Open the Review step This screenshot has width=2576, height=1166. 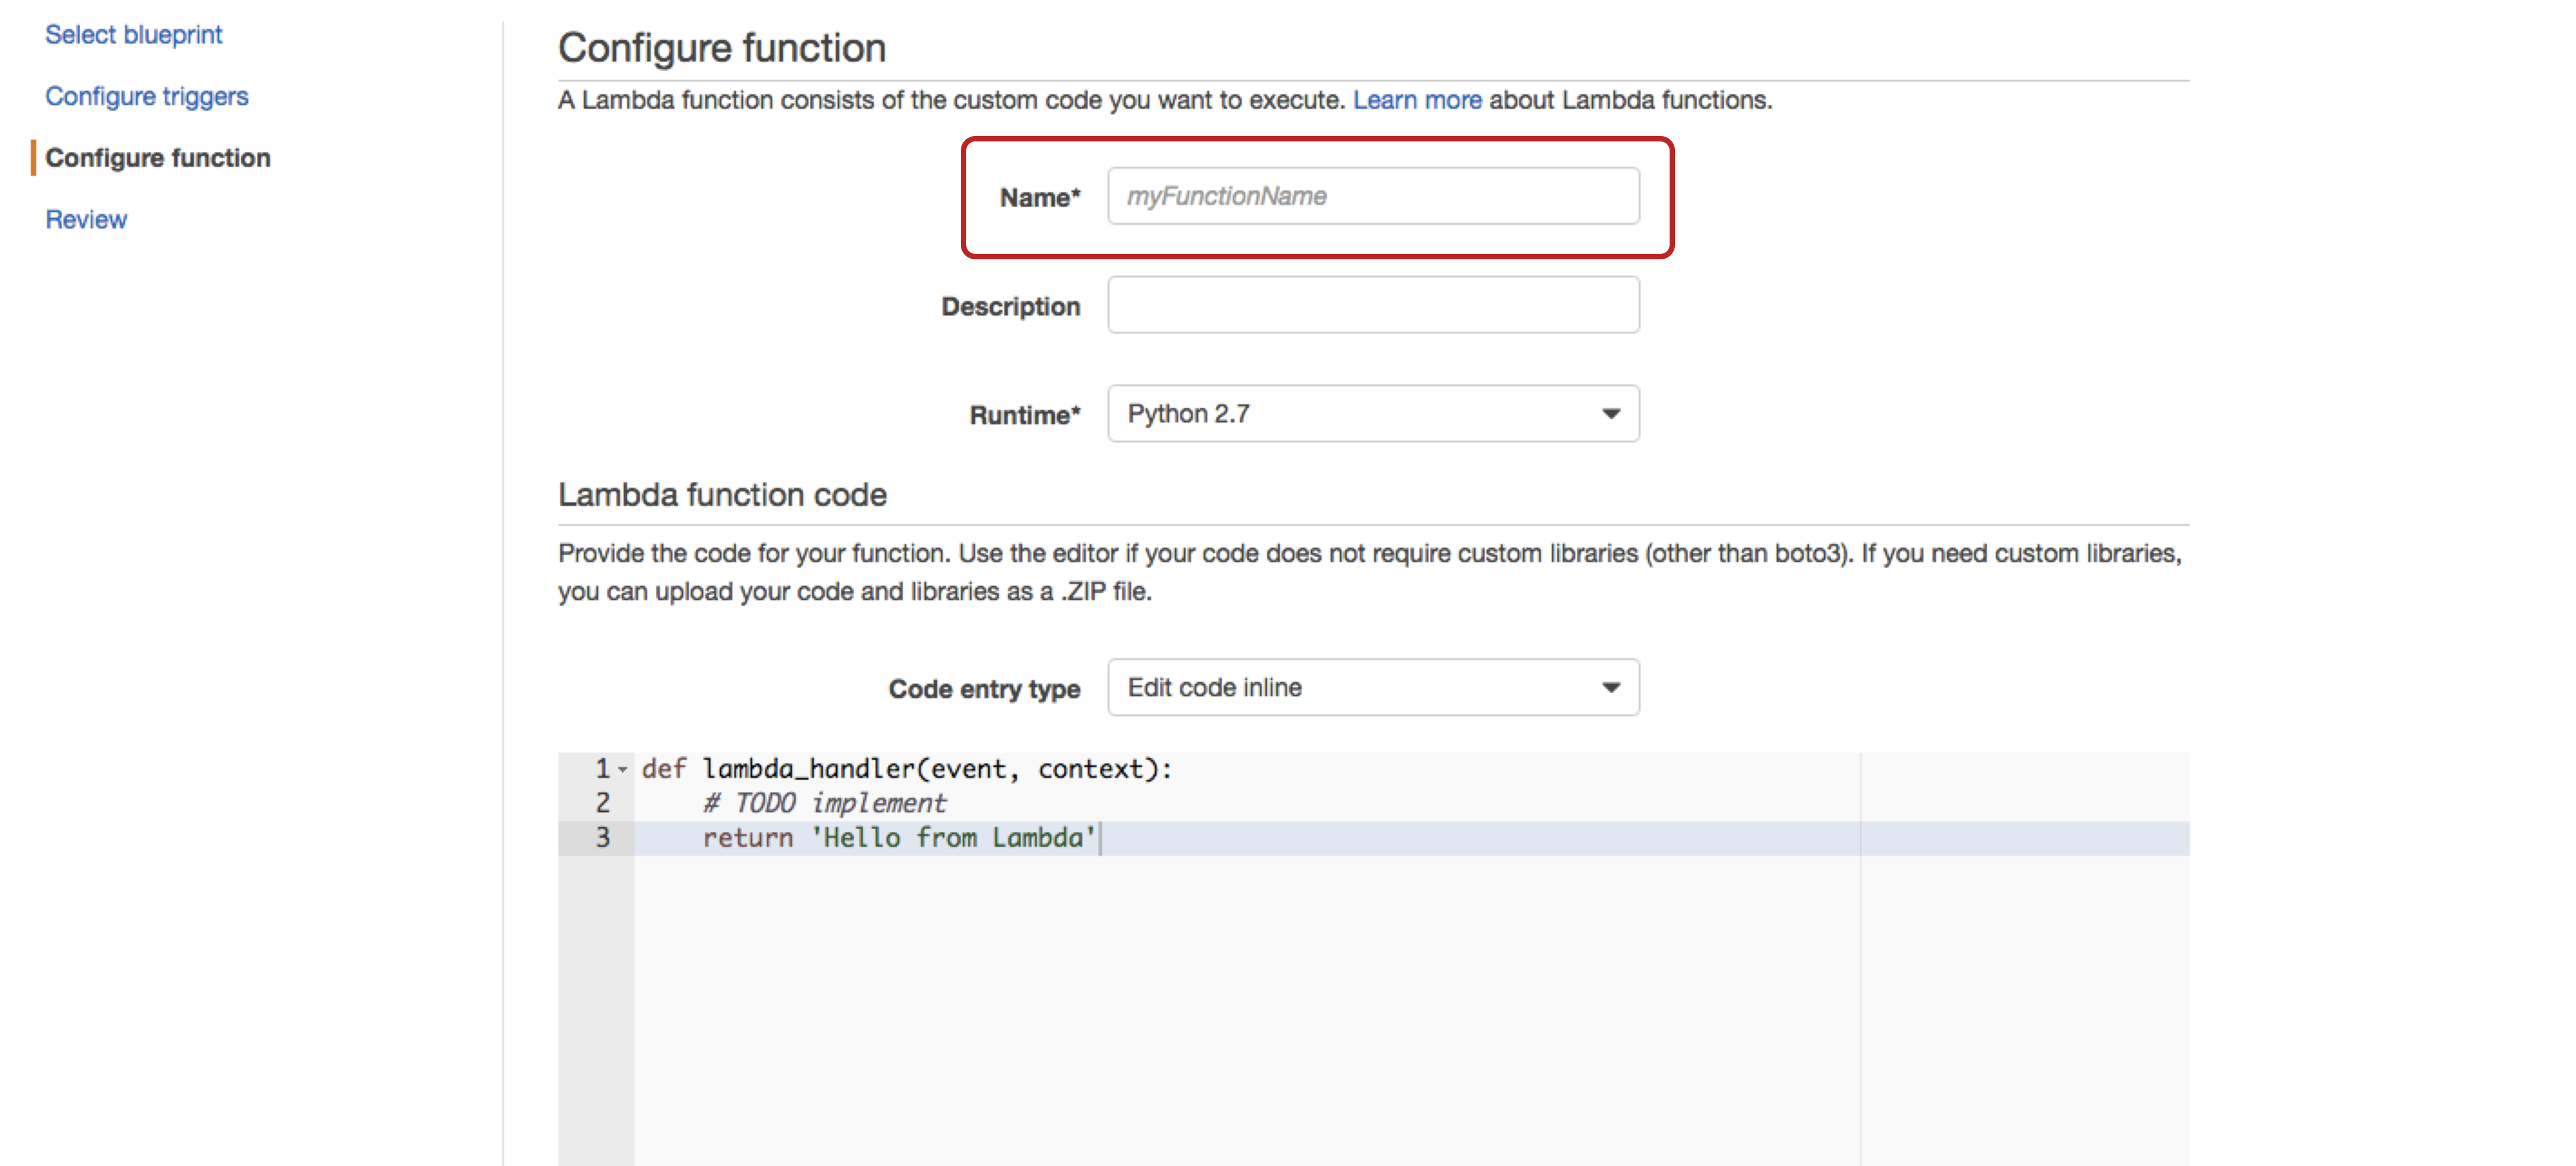pos(86,219)
